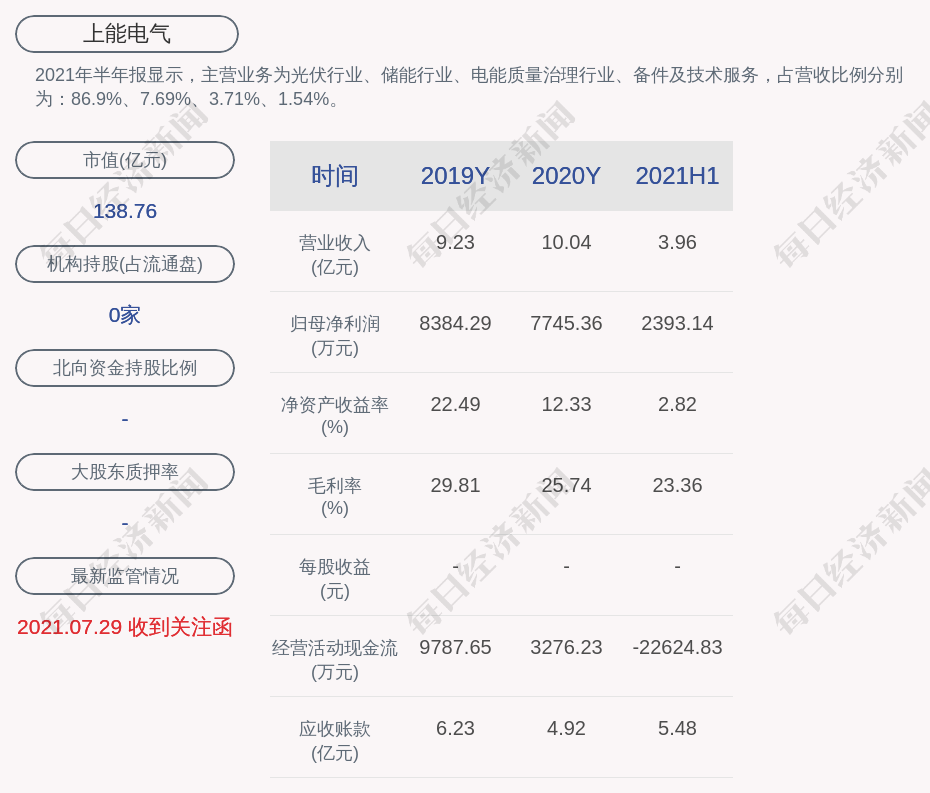
Task: Open the 最新监管情况 label
Action: 125,576
